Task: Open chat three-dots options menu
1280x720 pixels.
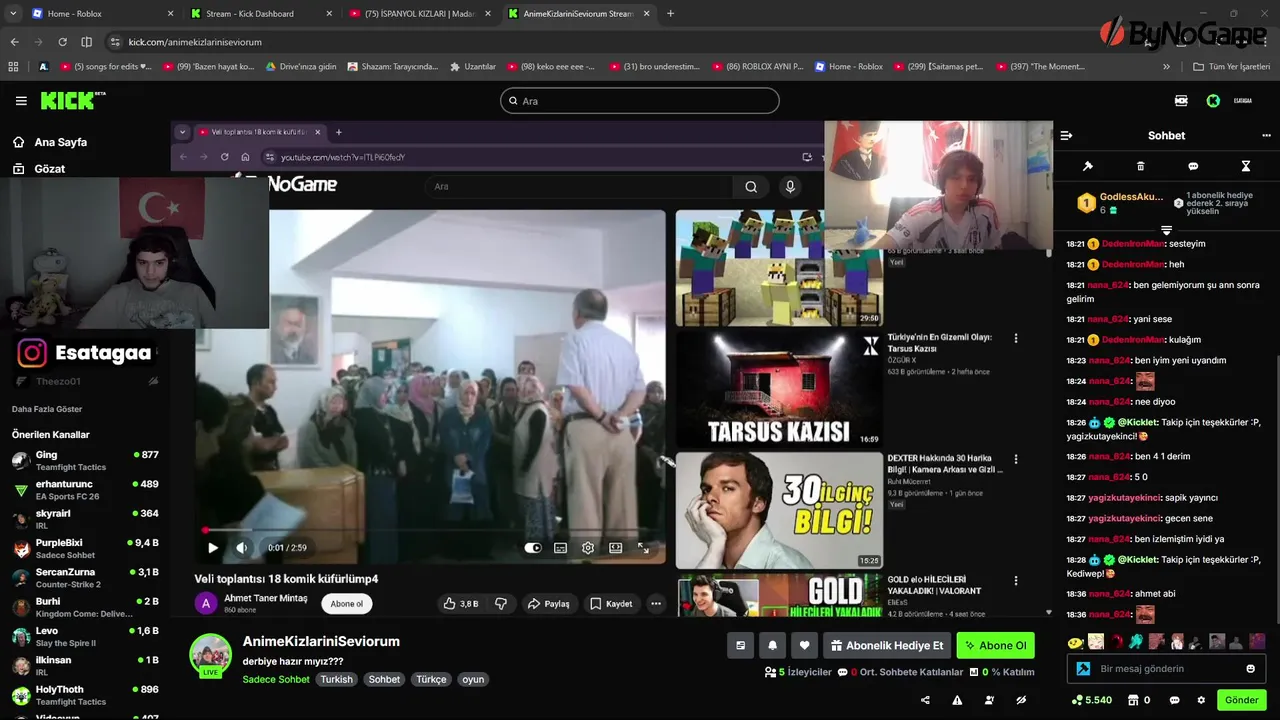Action: 1266,136
